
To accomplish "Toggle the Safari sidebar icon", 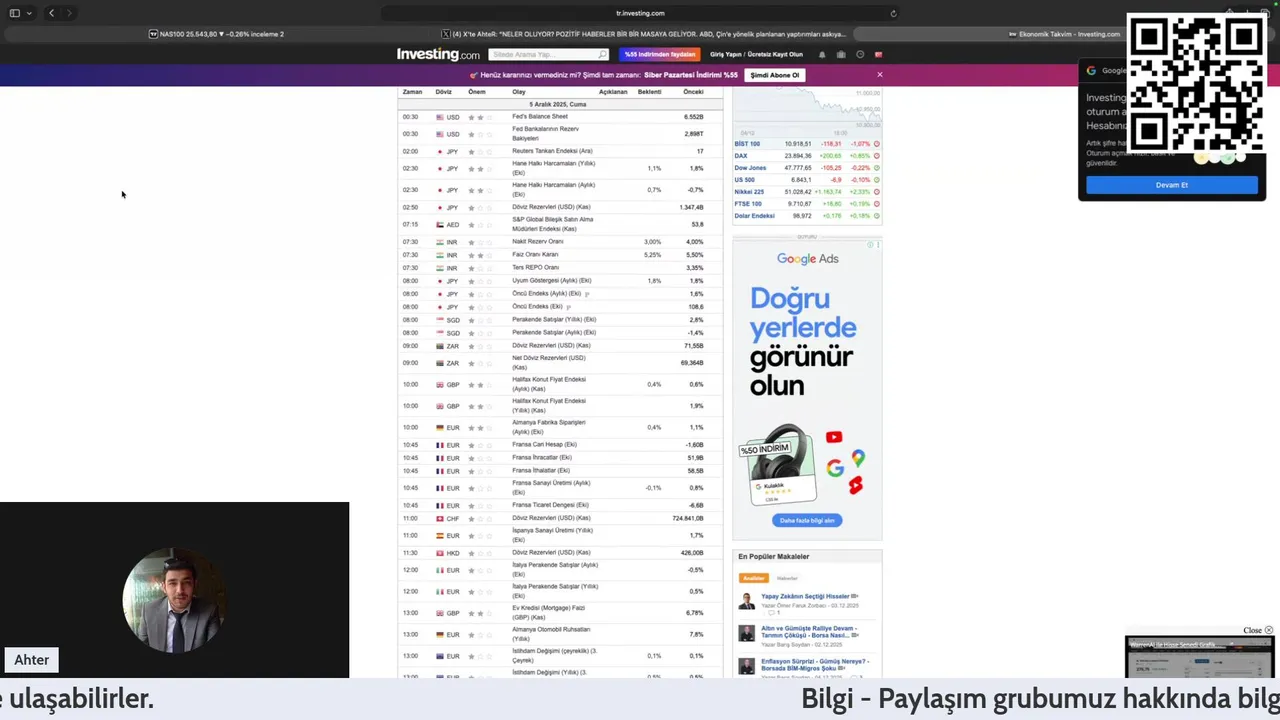I will coord(14,13).
